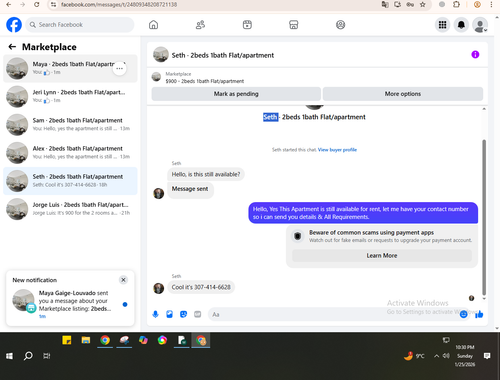Click the Aa message input field

333,314
